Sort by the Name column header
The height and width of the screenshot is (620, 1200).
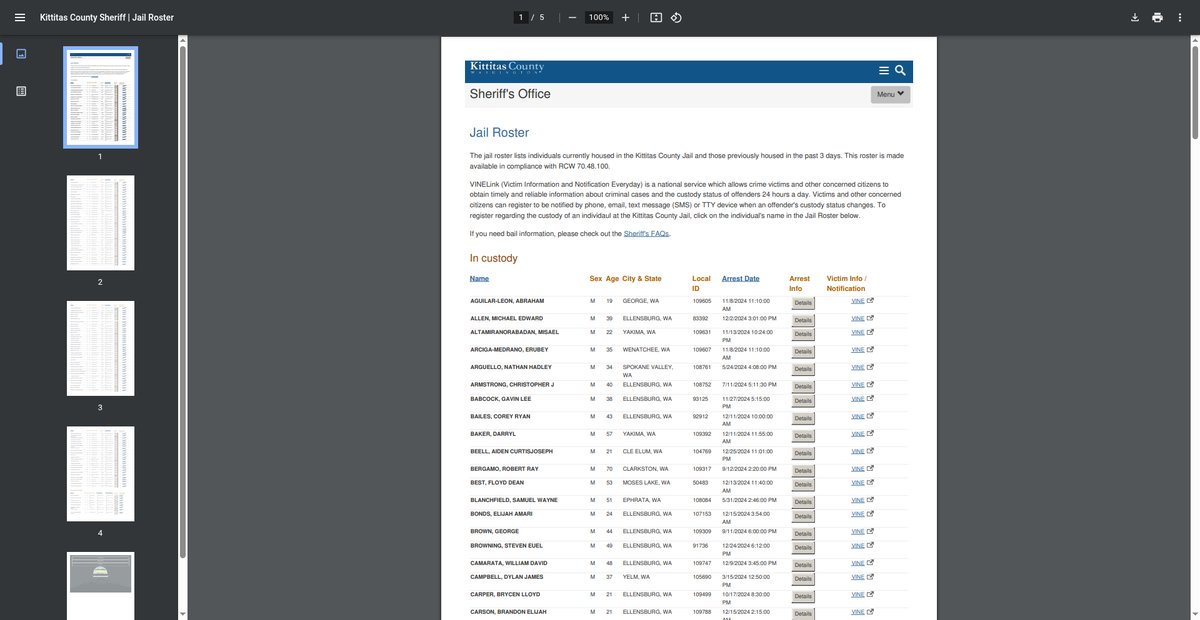pyautogui.click(x=480, y=278)
